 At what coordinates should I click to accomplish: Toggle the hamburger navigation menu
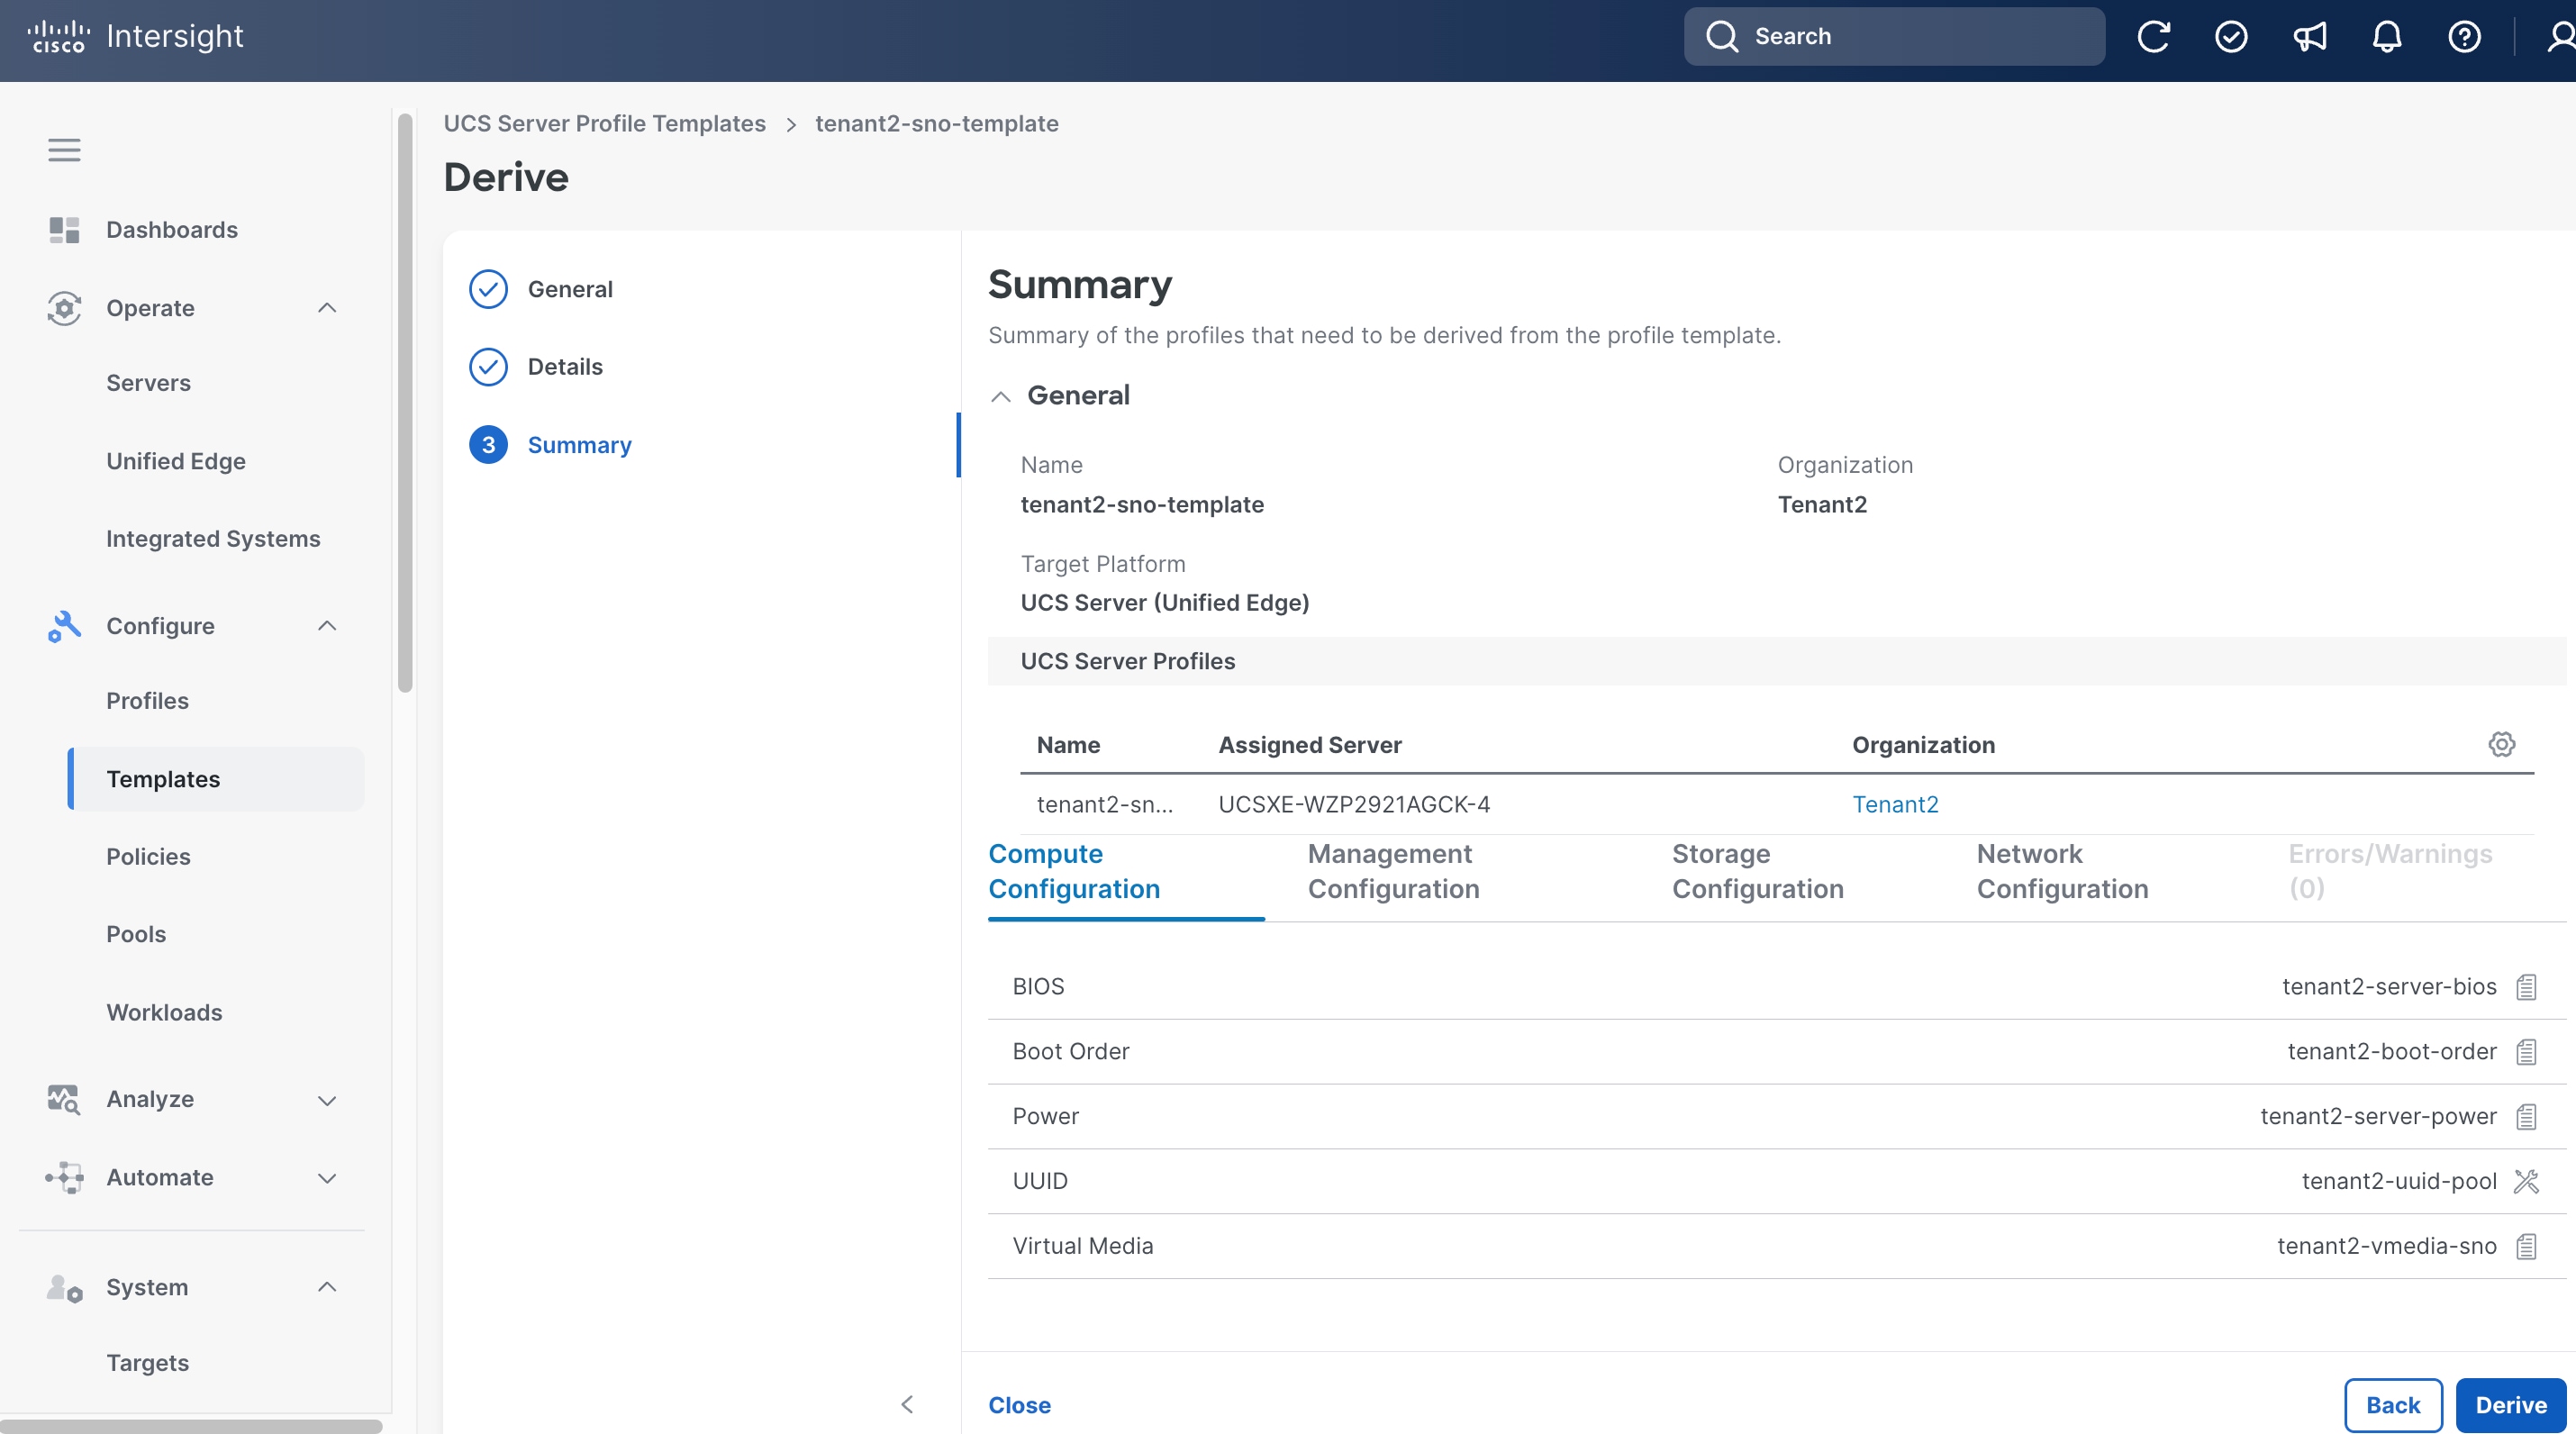point(64,150)
